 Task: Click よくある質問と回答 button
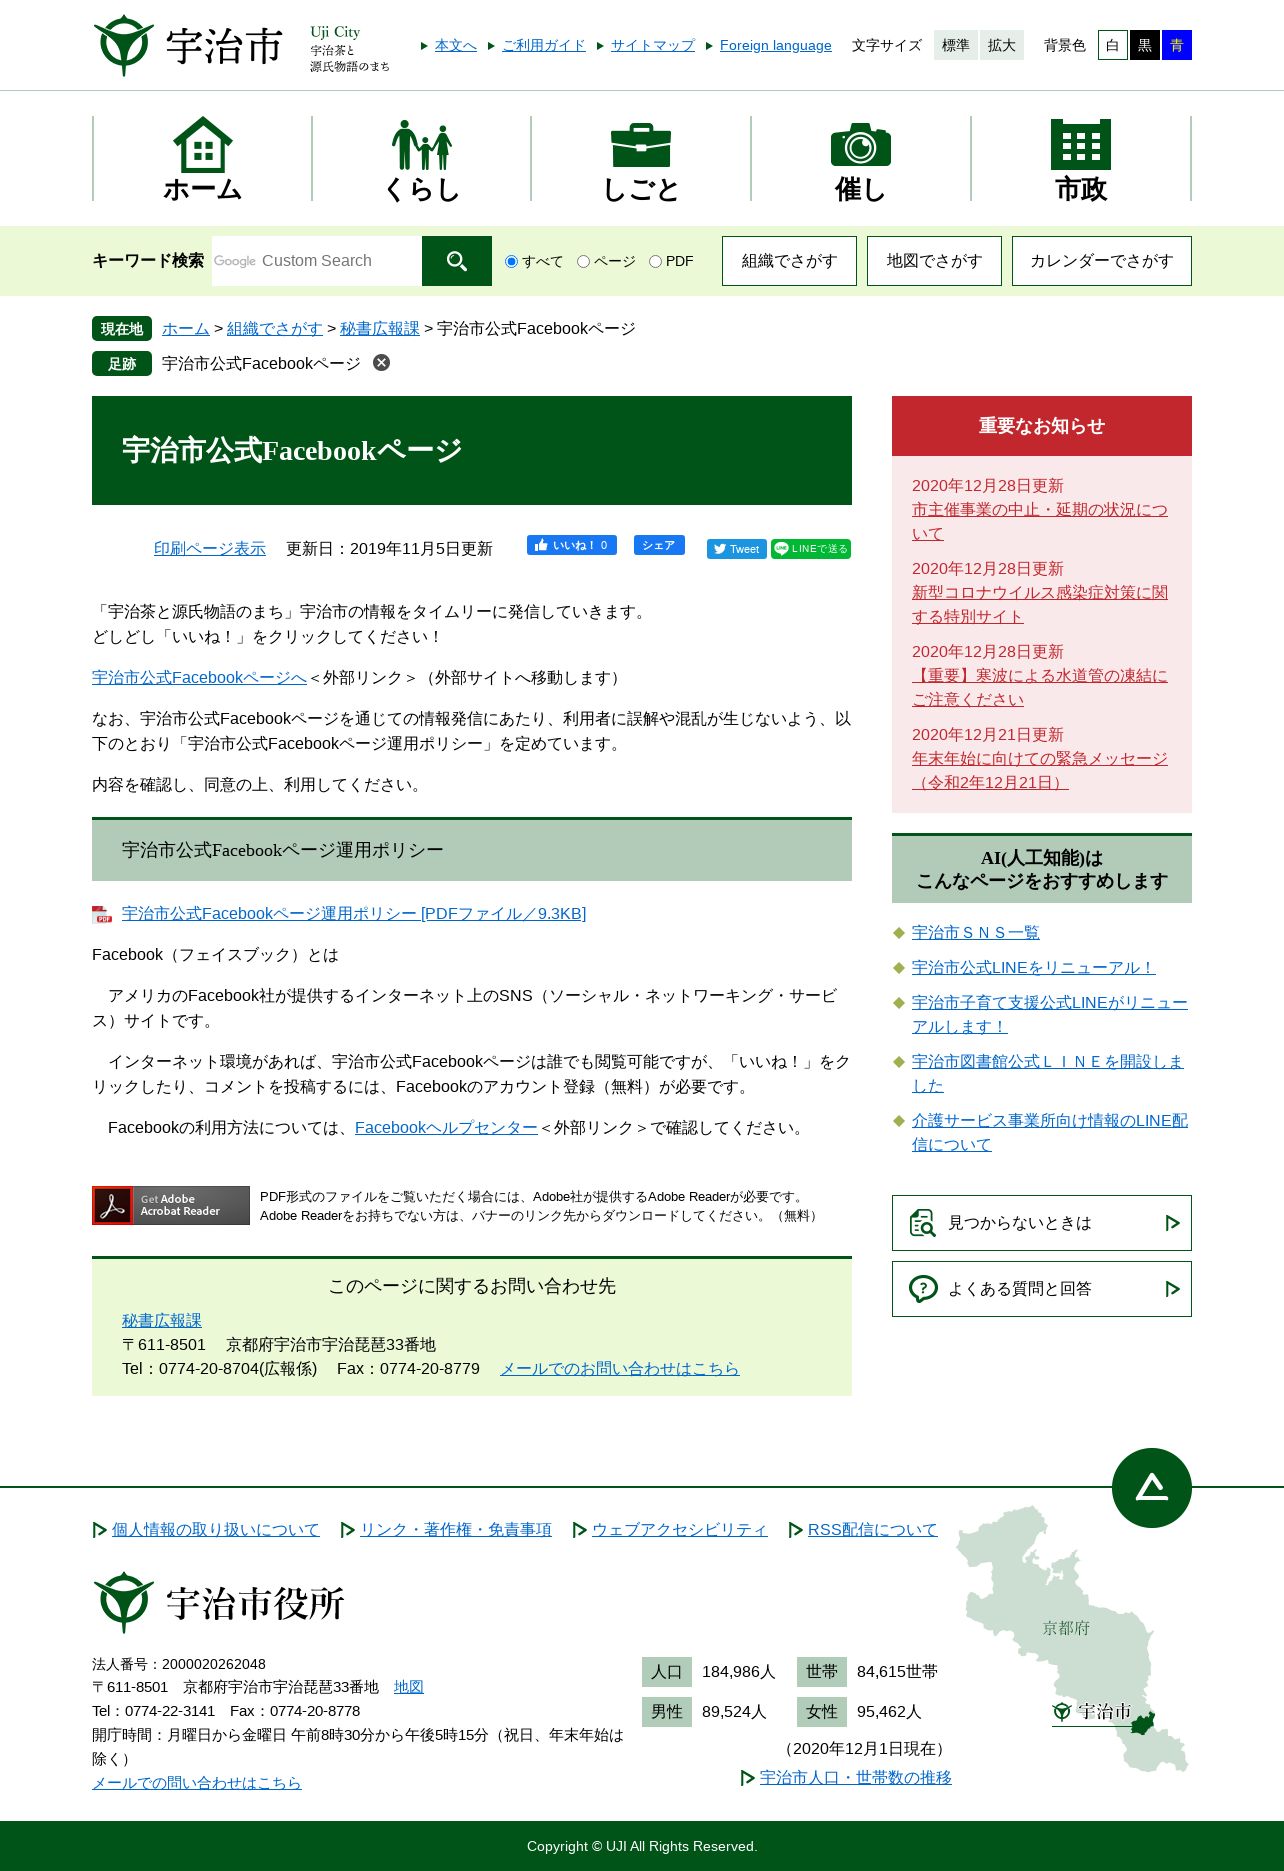tap(1042, 1289)
